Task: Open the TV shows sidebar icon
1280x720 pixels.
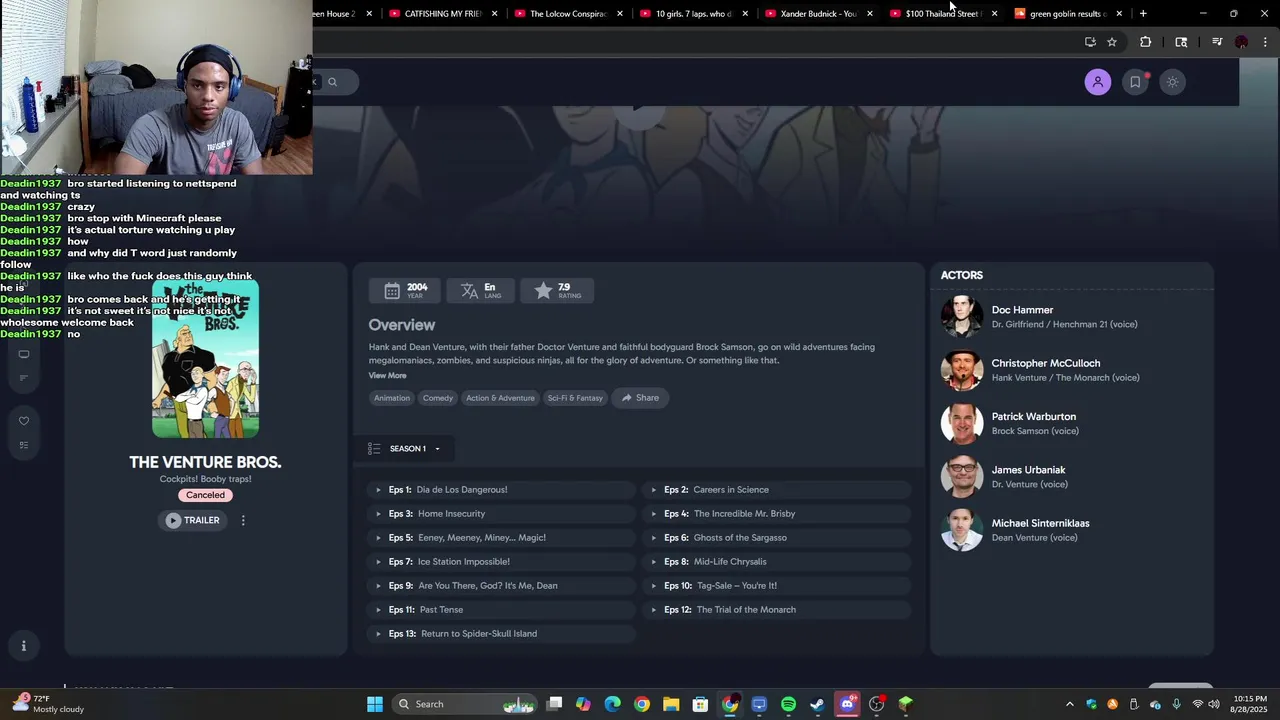Action: [24, 354]
